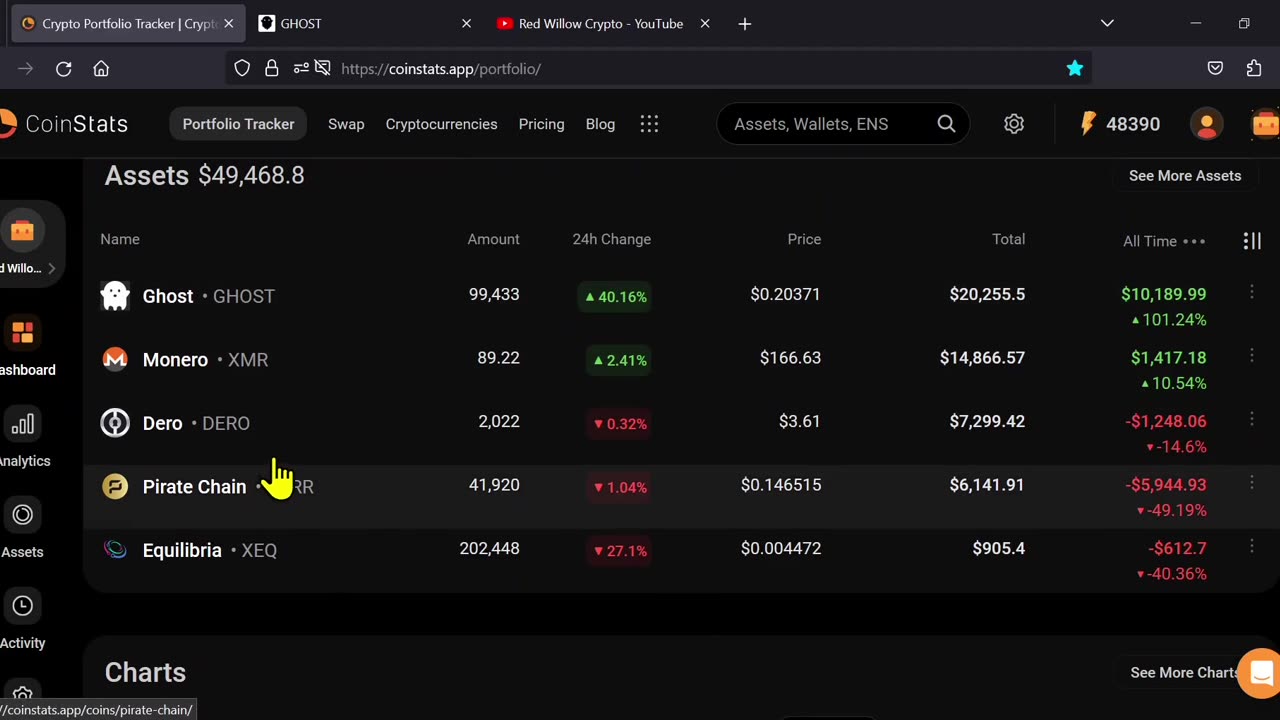This screenshot has height=720, width=1280.
Task: Click the Ghost 40.16% change badge
Action: [x=616, y=297]
